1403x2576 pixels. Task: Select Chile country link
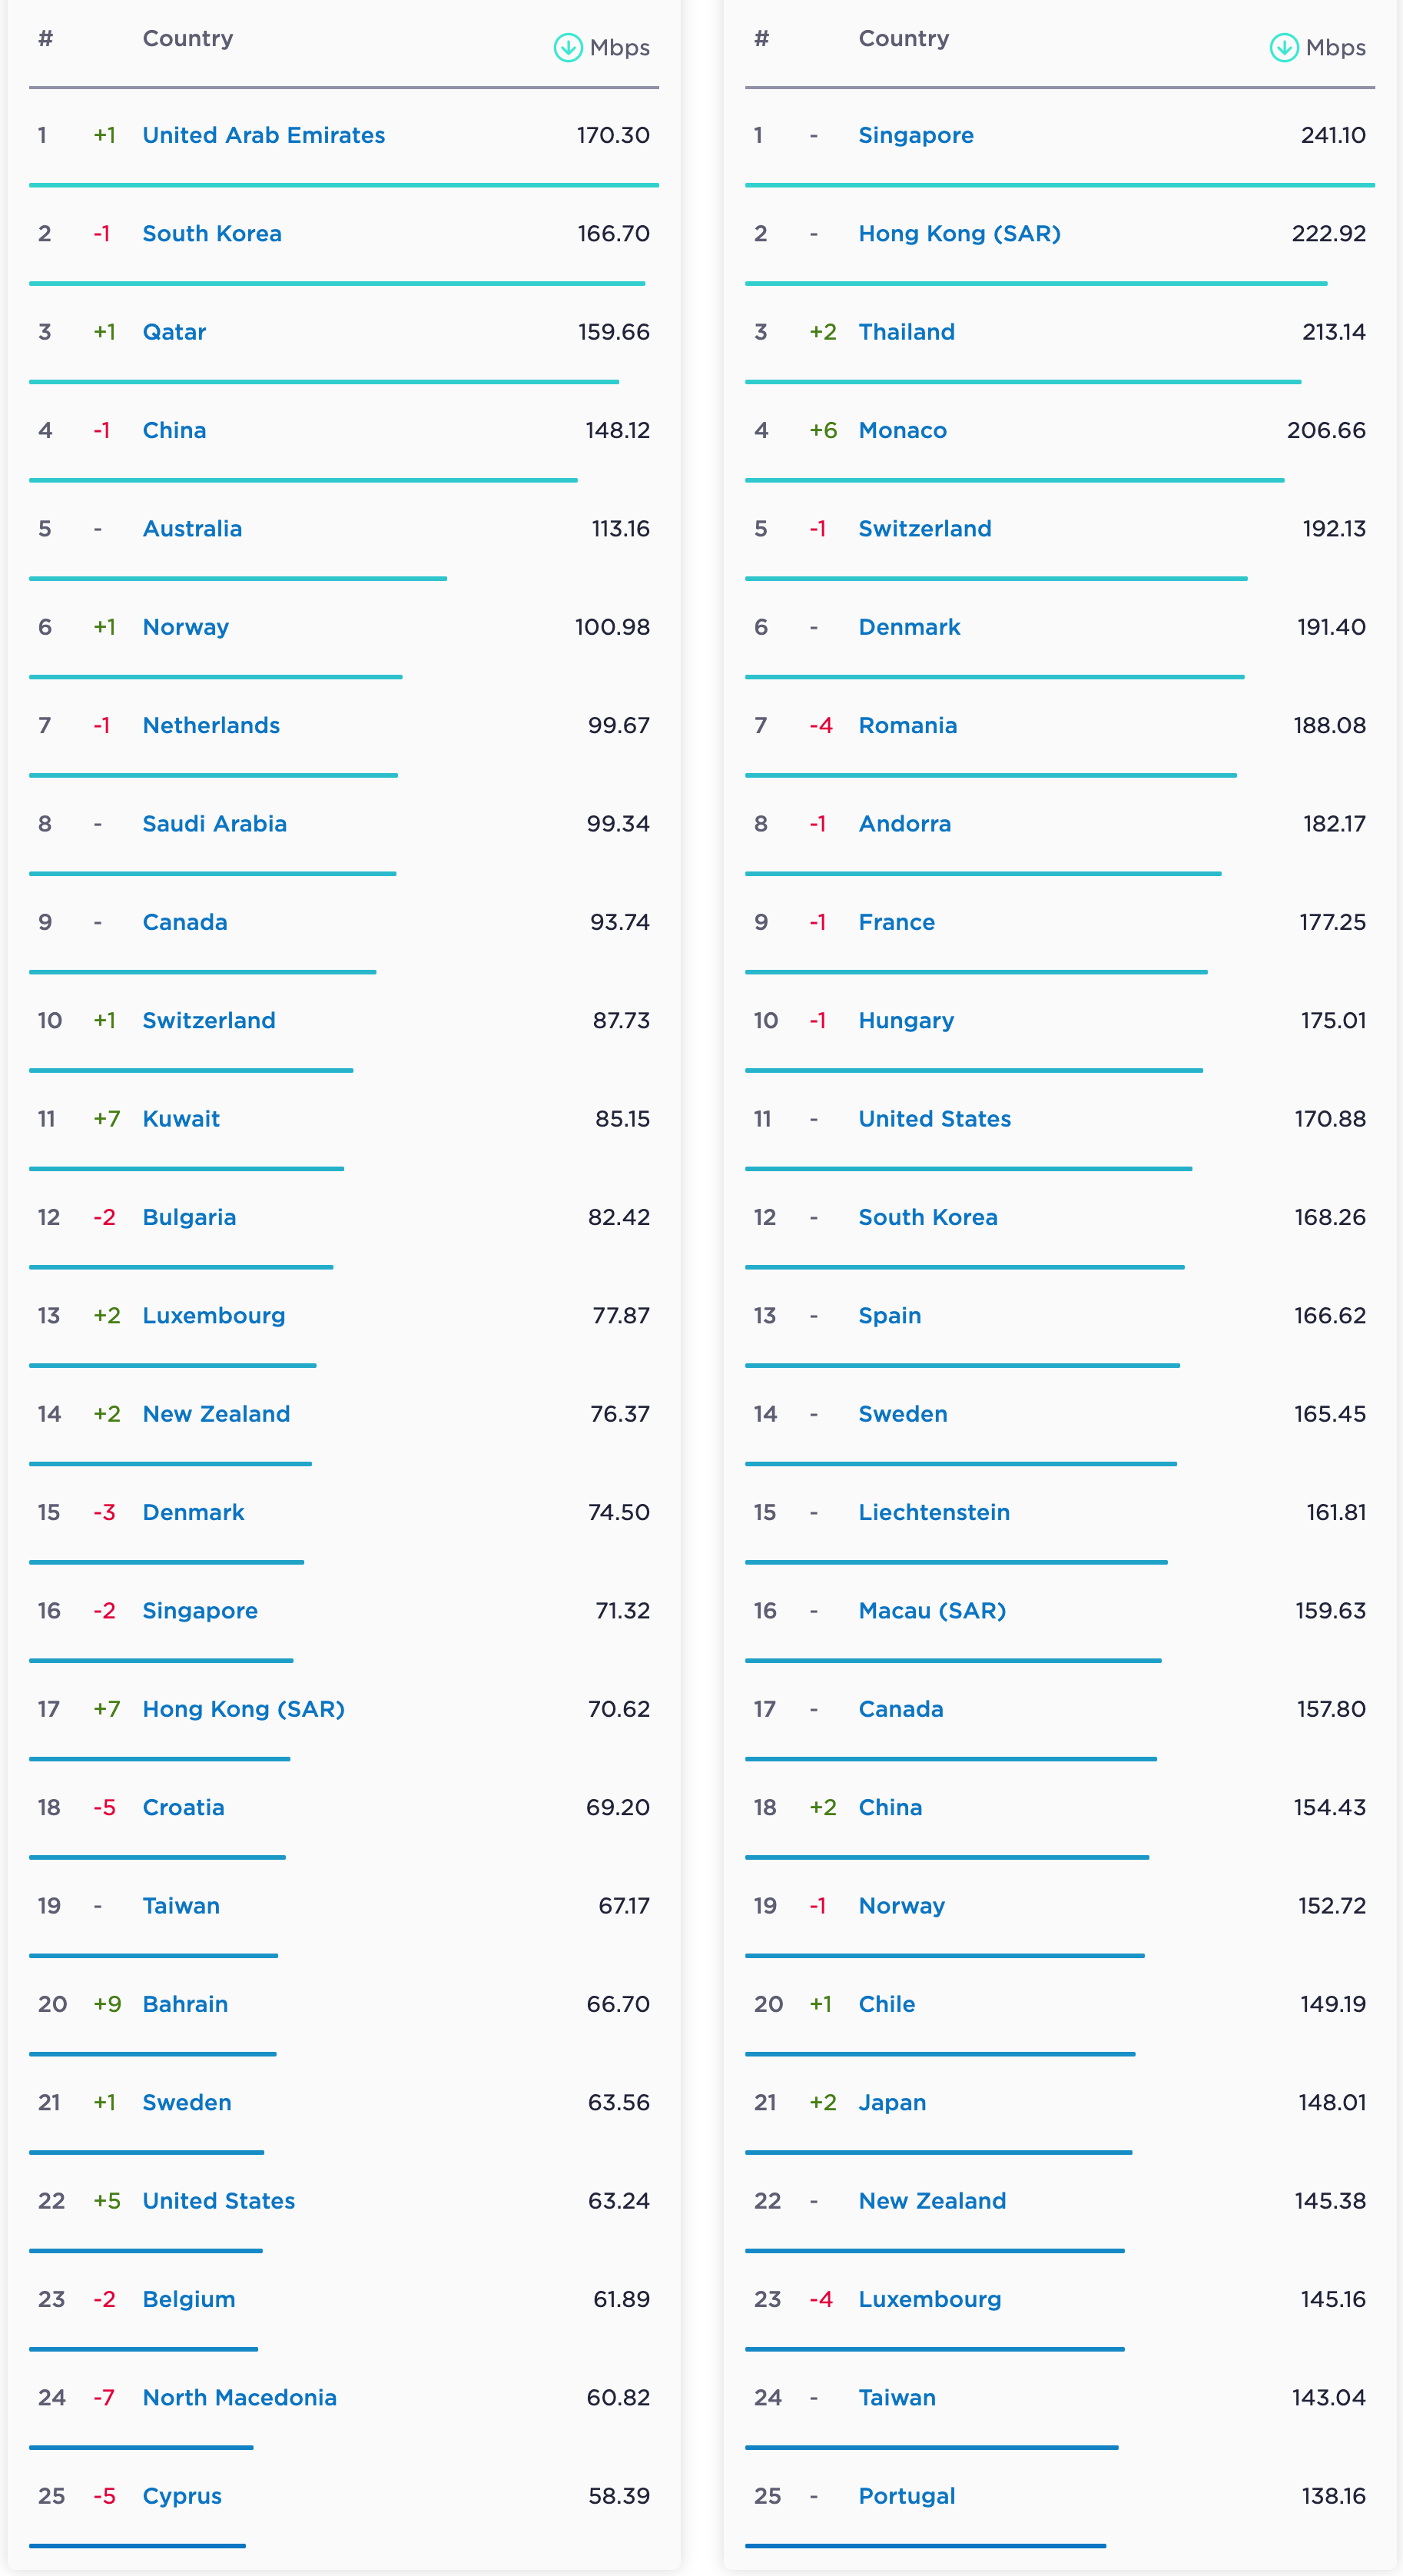[x=886, y=2004]
